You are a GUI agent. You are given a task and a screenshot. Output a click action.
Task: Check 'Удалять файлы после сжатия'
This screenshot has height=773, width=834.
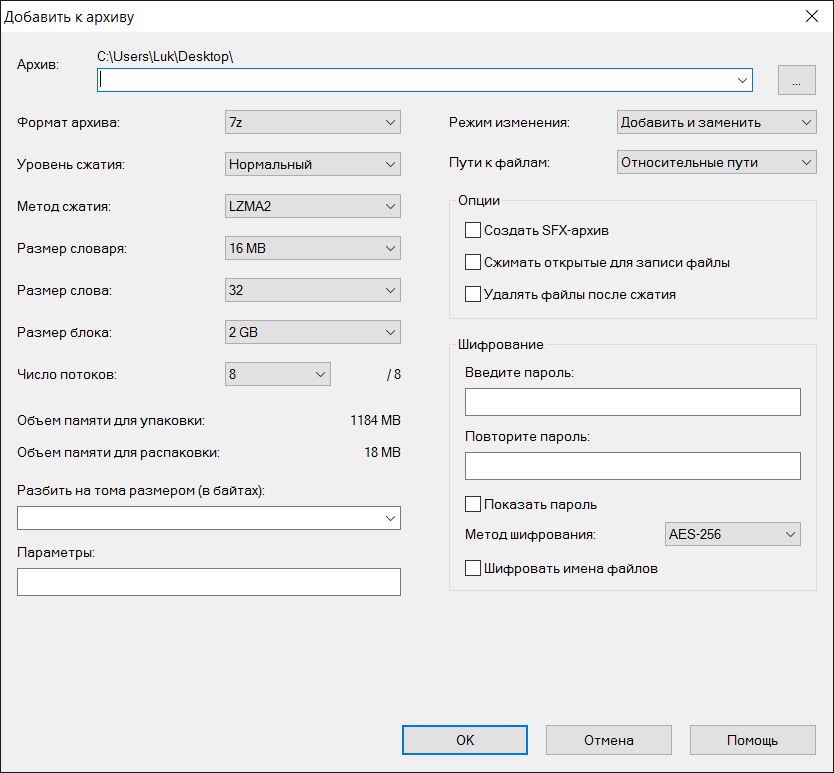[x=473, y=294]
